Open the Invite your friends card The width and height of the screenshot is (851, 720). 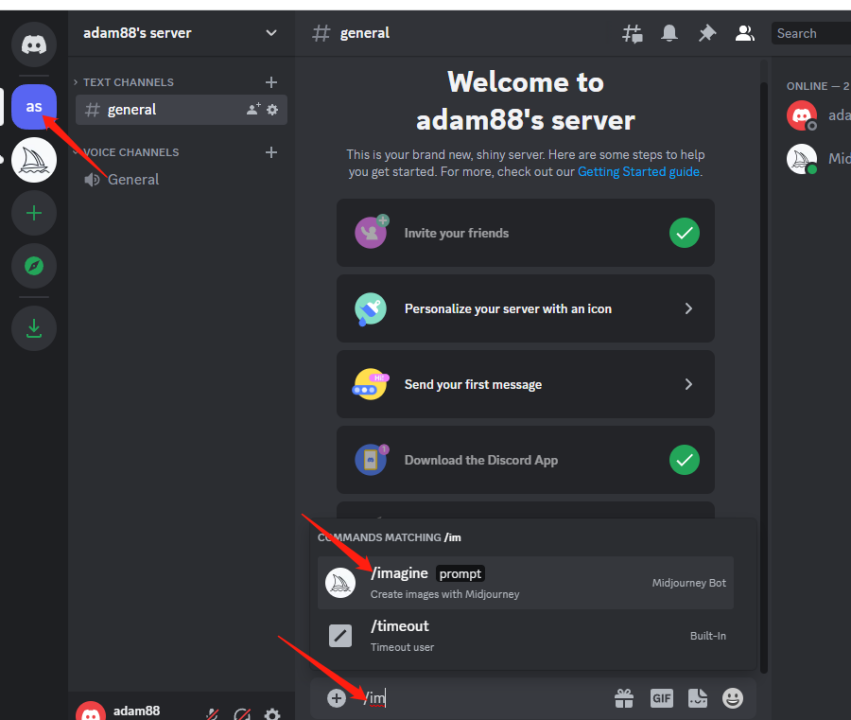pos(525,233)
